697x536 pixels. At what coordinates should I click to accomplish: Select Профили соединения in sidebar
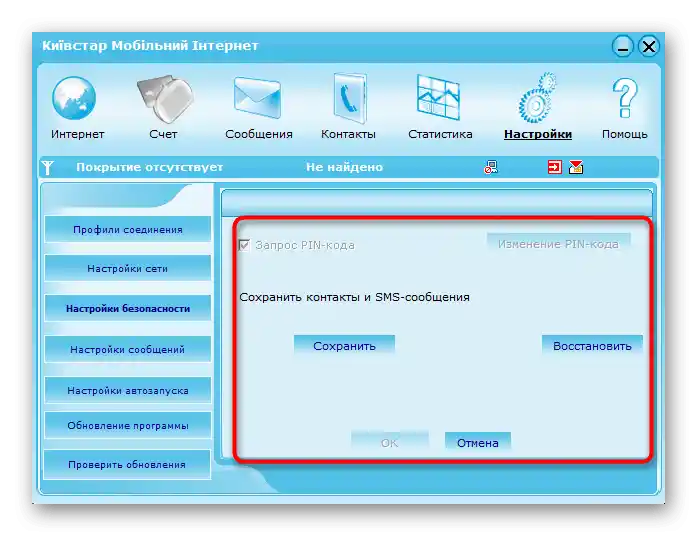click(x=128, y=229)
